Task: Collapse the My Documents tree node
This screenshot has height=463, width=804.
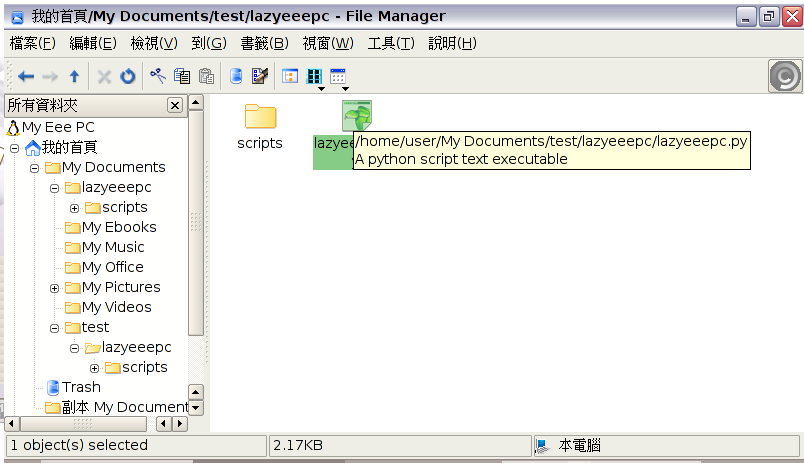Action: tap(35, 168)
